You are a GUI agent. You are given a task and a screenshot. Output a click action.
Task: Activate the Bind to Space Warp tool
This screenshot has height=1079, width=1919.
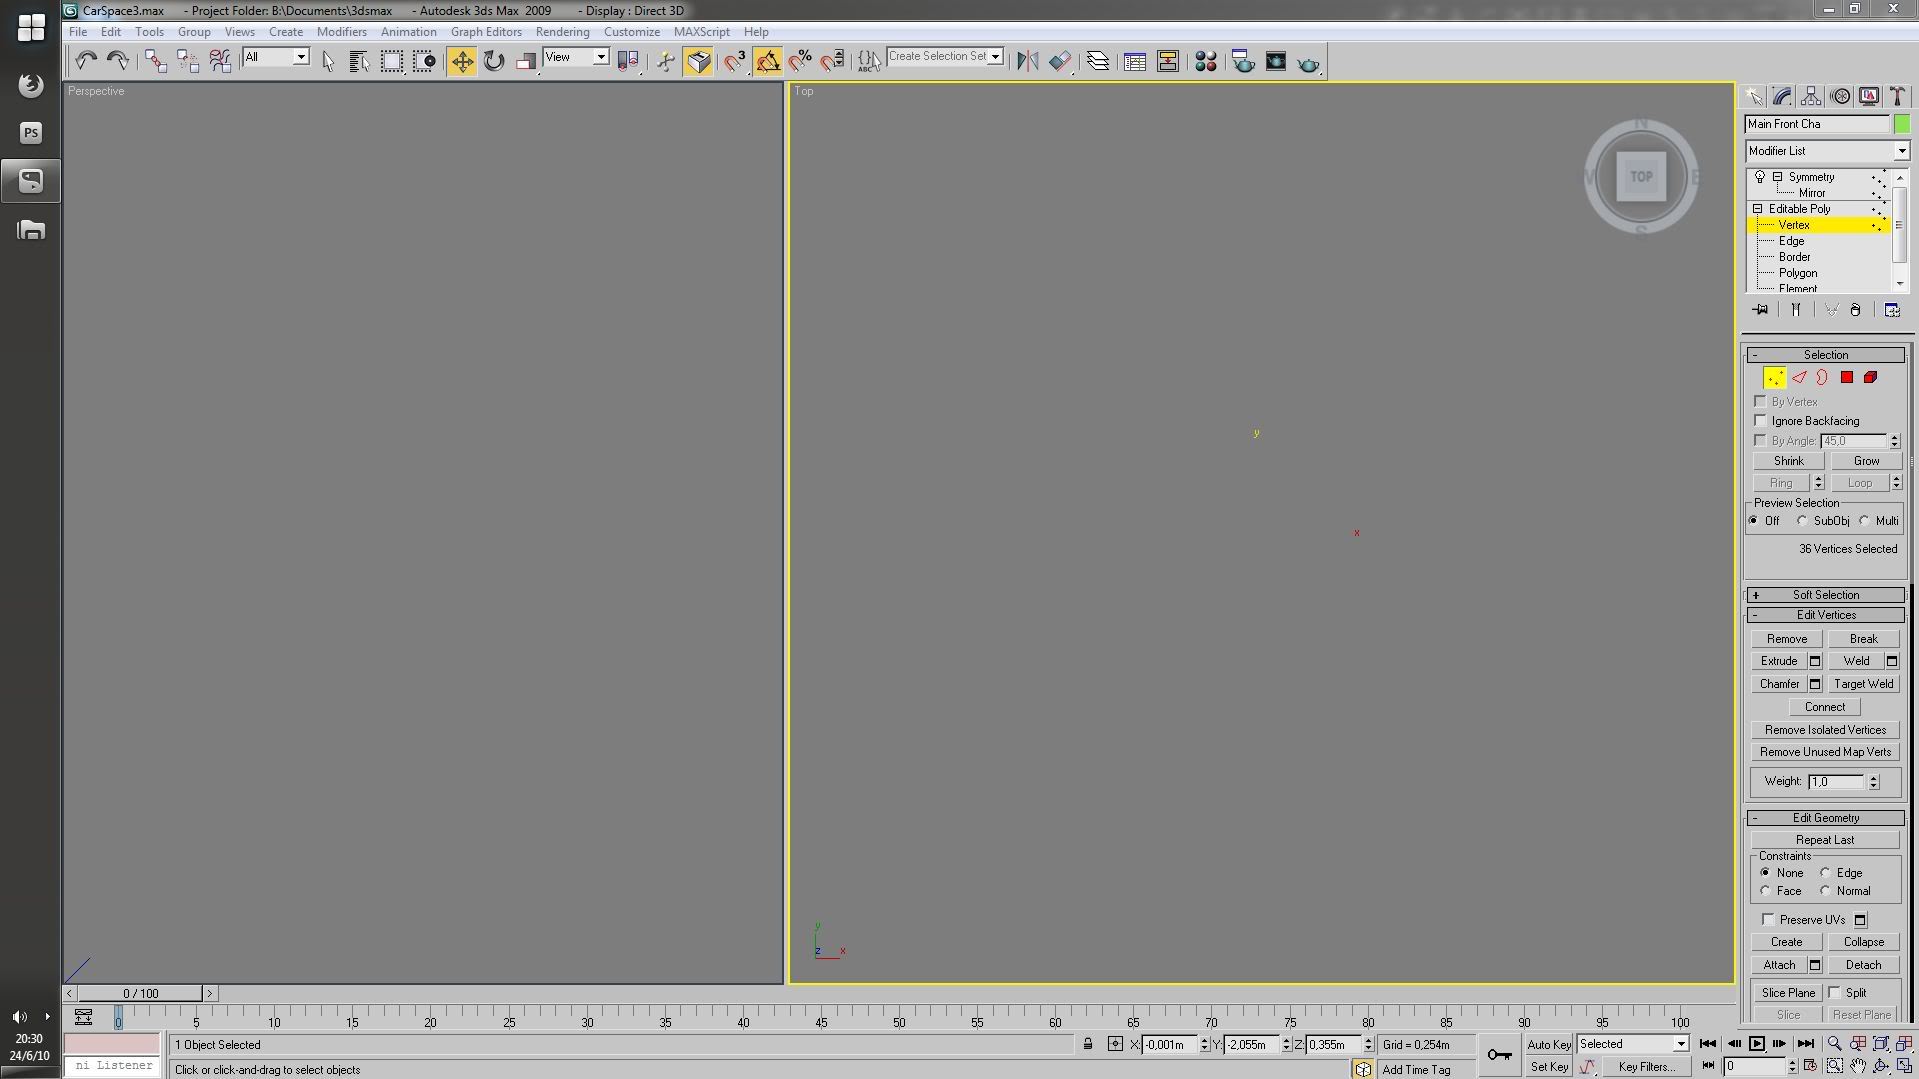coord(220,61)
